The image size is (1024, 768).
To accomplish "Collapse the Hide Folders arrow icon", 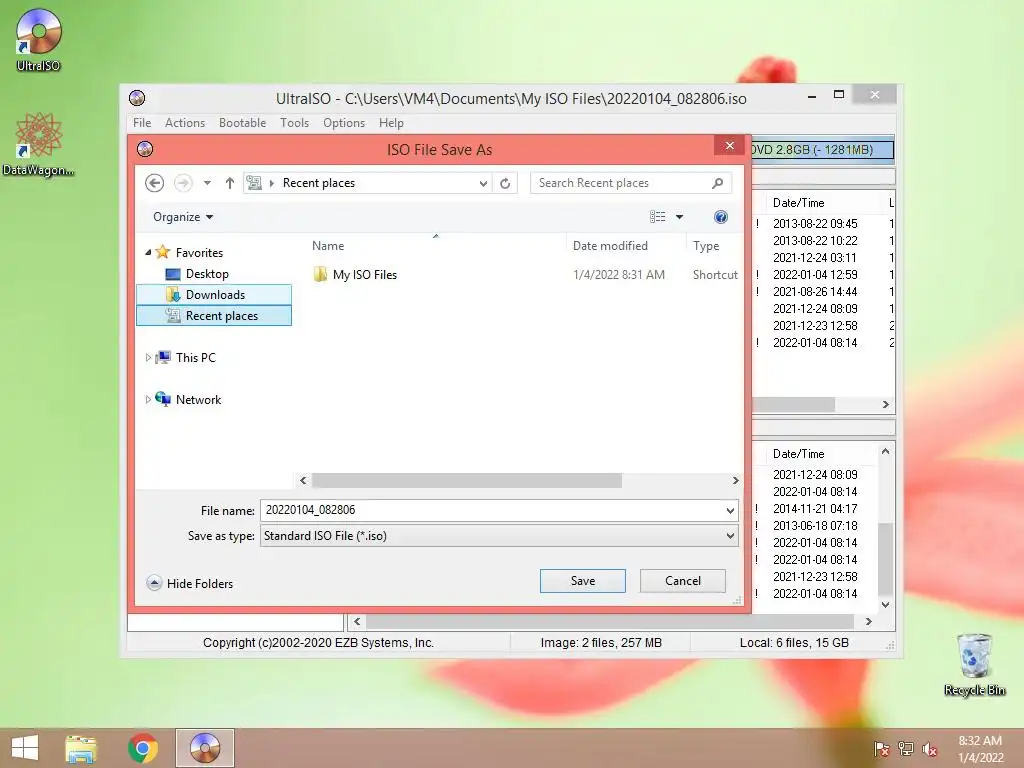I will click(154, 583).
